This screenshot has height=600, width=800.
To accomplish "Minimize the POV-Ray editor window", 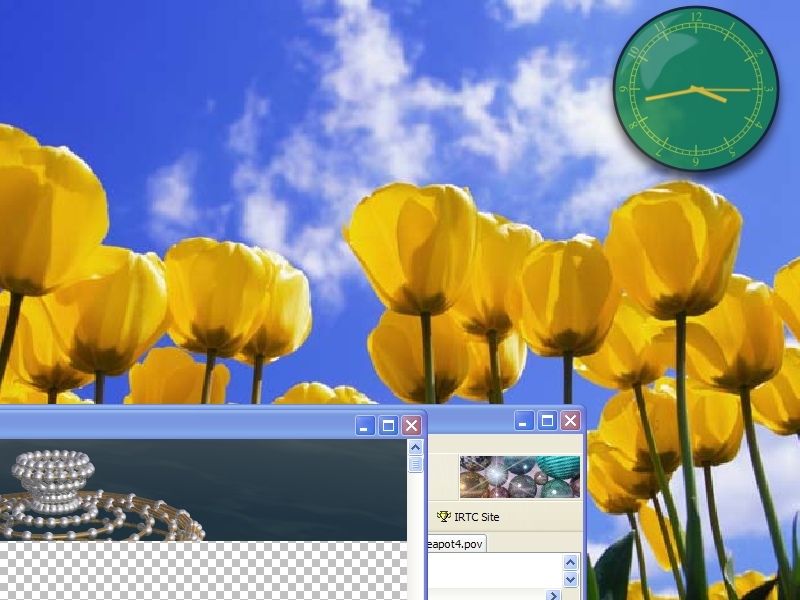I will coord(524,421).
